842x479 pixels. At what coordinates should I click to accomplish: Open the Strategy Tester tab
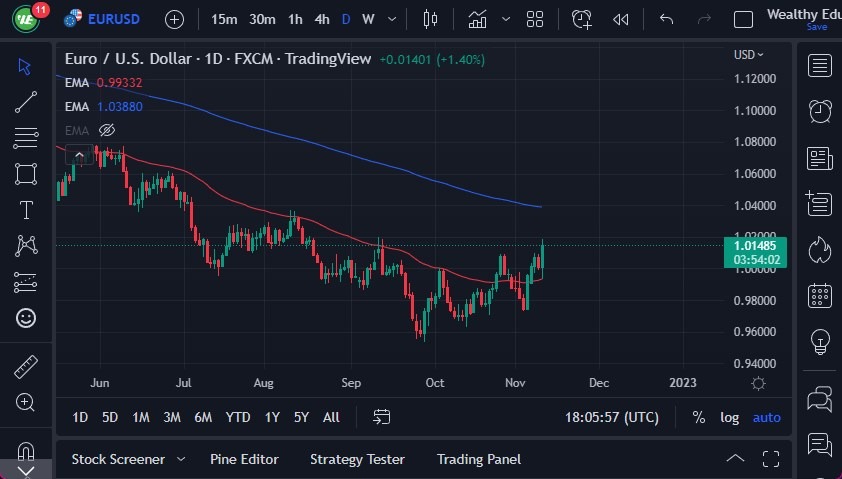coord(357,459)
